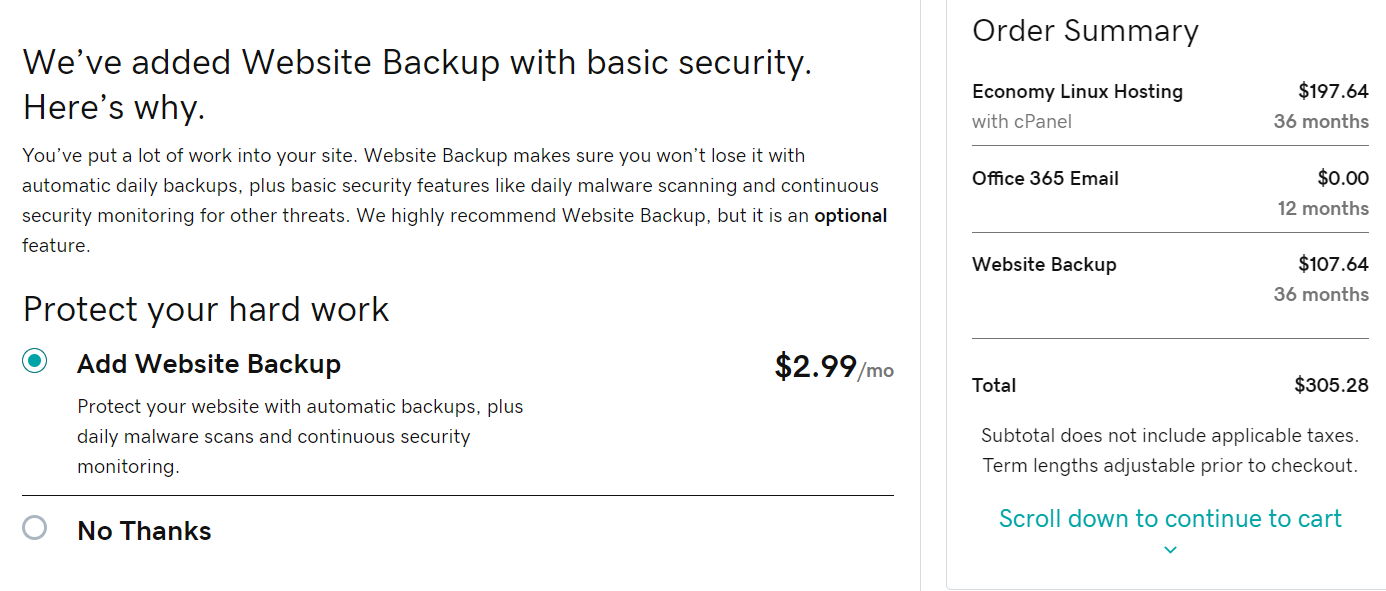The height and width of the screenshot is (591, 1386).
Task: Click the Add Website Backup label text
Action: click(209, 364)
